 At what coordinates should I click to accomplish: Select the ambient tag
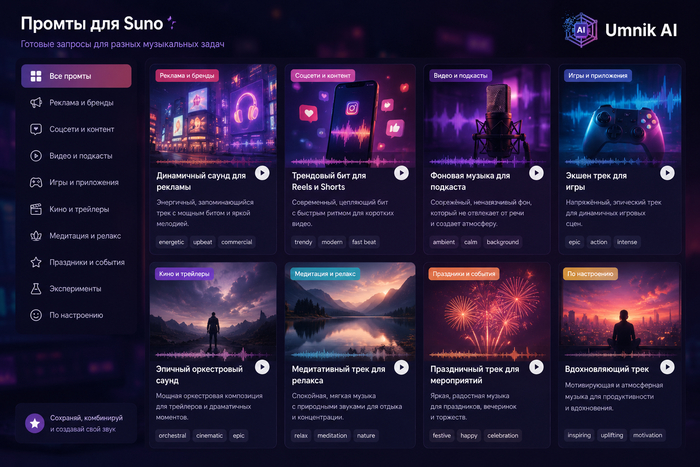(x=444, y=242)
